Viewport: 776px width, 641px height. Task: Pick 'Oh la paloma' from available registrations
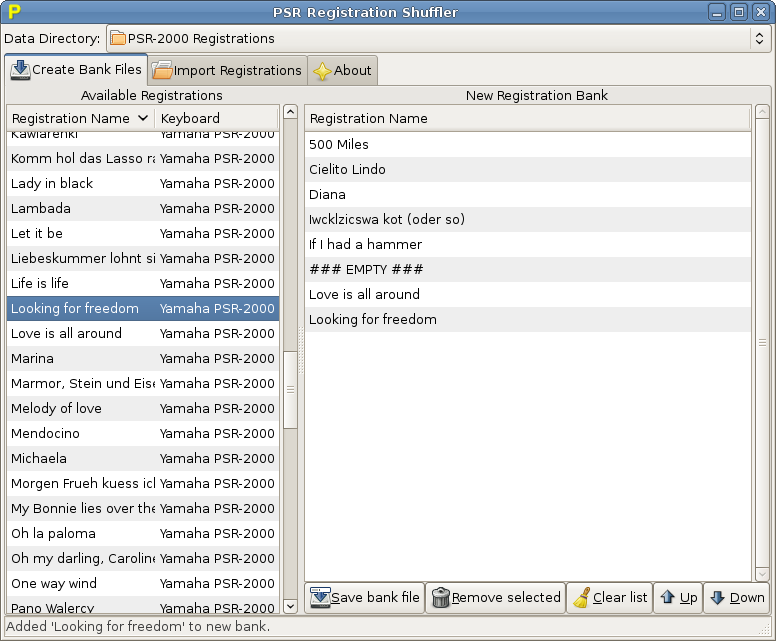[53, 533]
